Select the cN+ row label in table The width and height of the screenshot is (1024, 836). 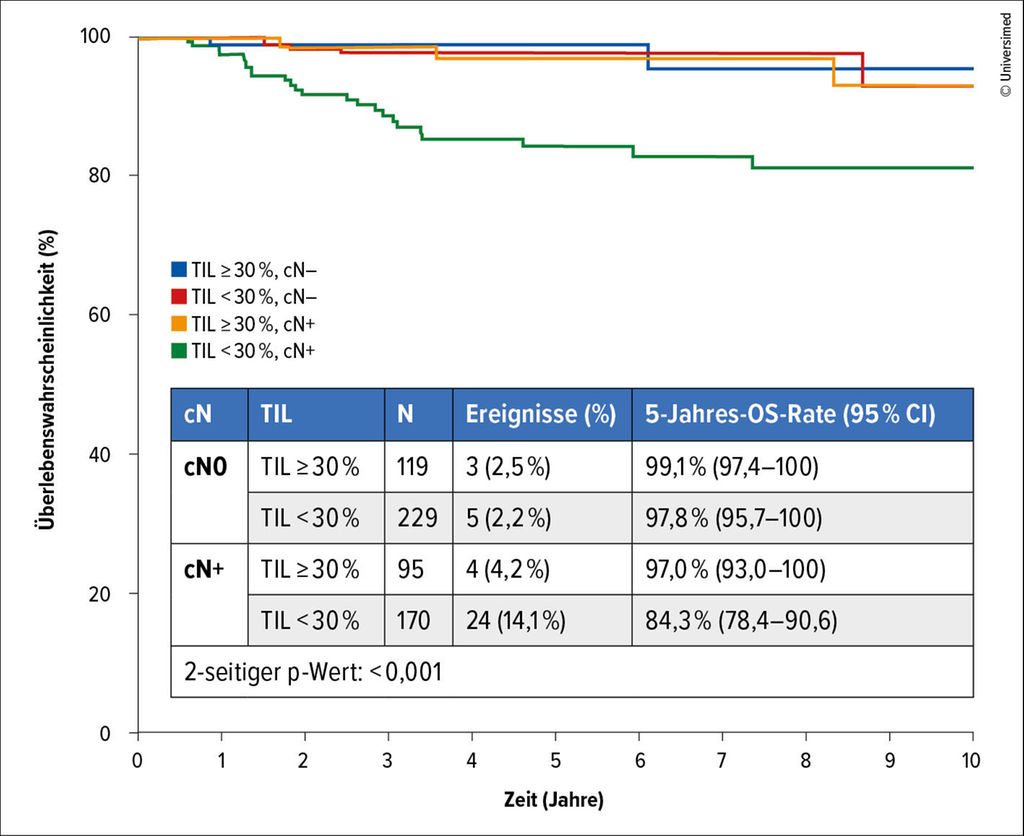point(204,569)
